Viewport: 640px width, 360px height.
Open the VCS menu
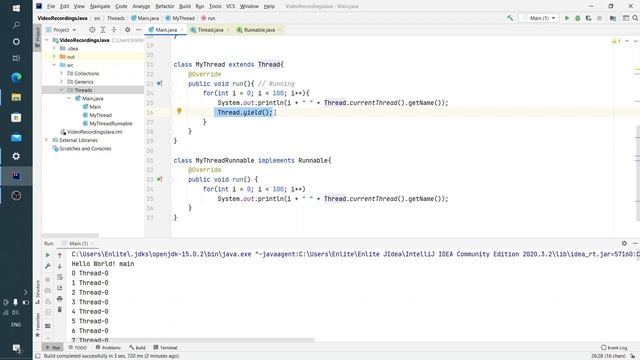pyautogui.click(x=230, y=6)
